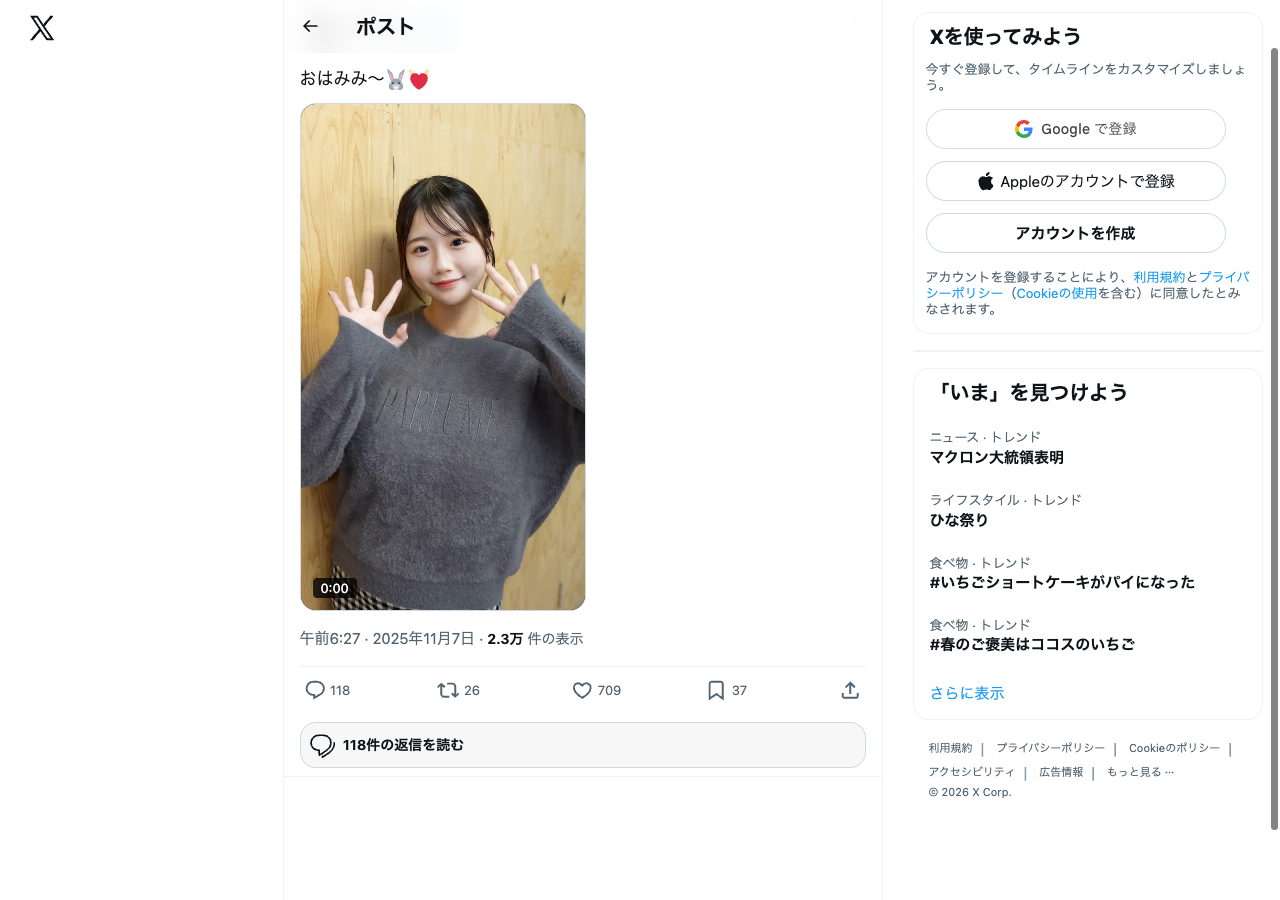Click the アカウントを作成 button
This screenshot has height=900, width=1280.
click(1076, 233)
